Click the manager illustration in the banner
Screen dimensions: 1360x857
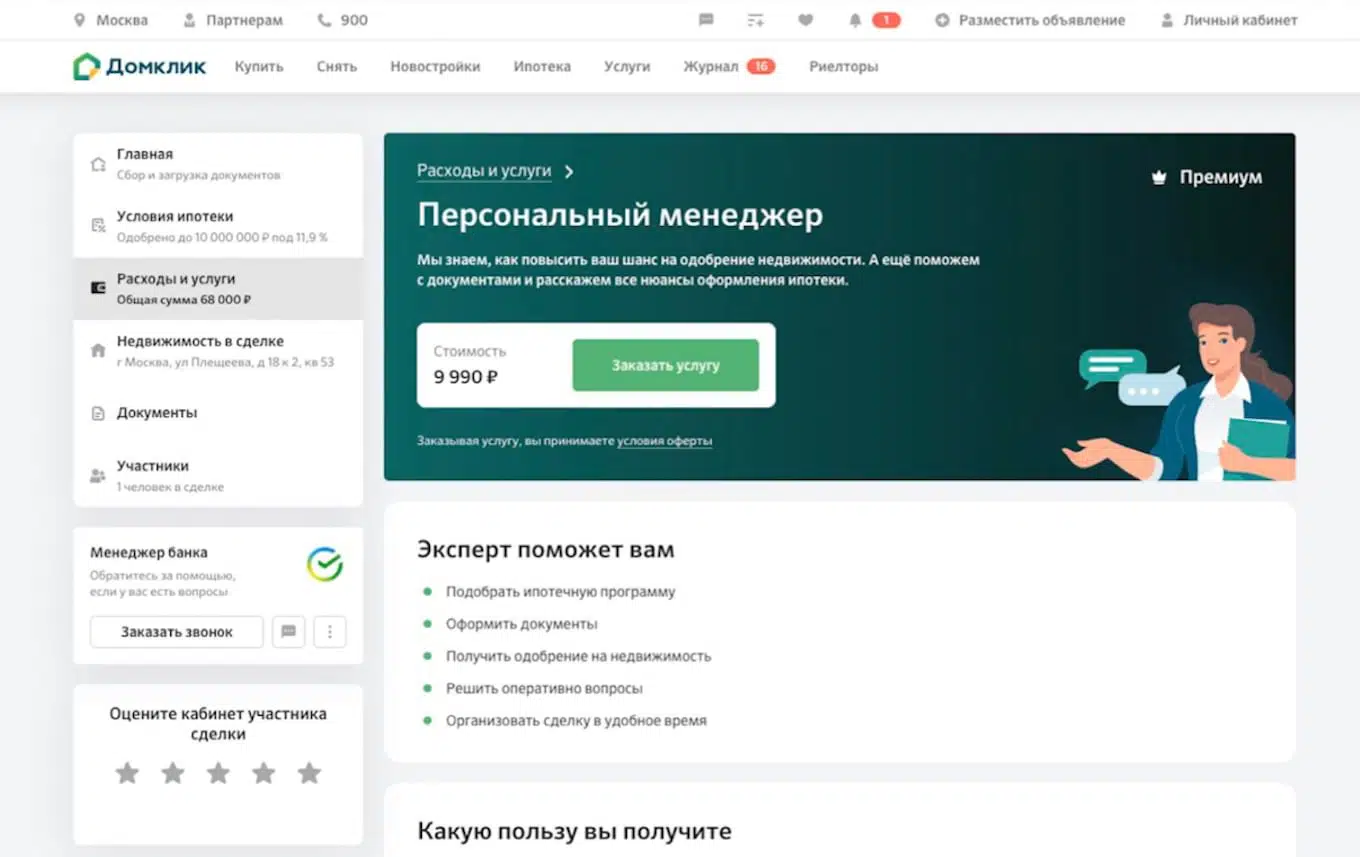pos(1180,392)
